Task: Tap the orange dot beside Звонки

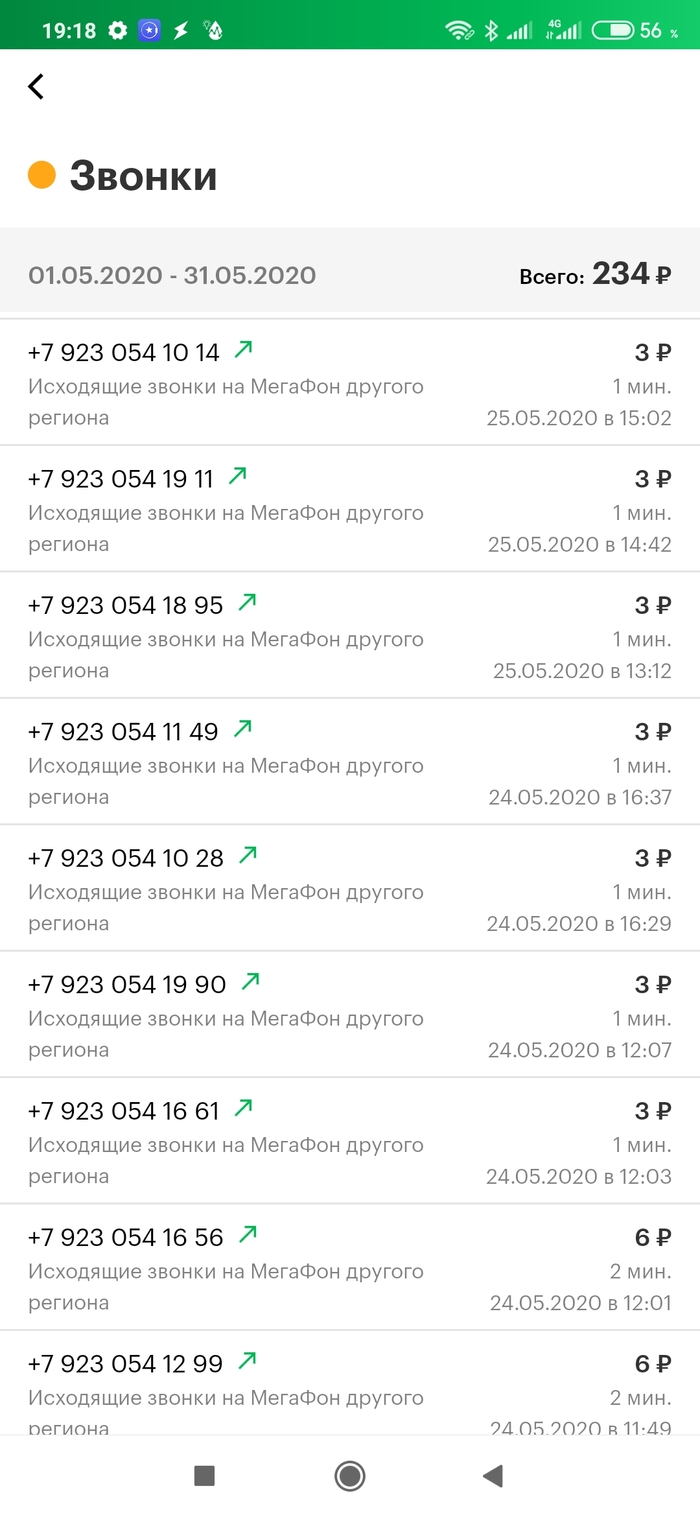Action: [x=41, y=175]
